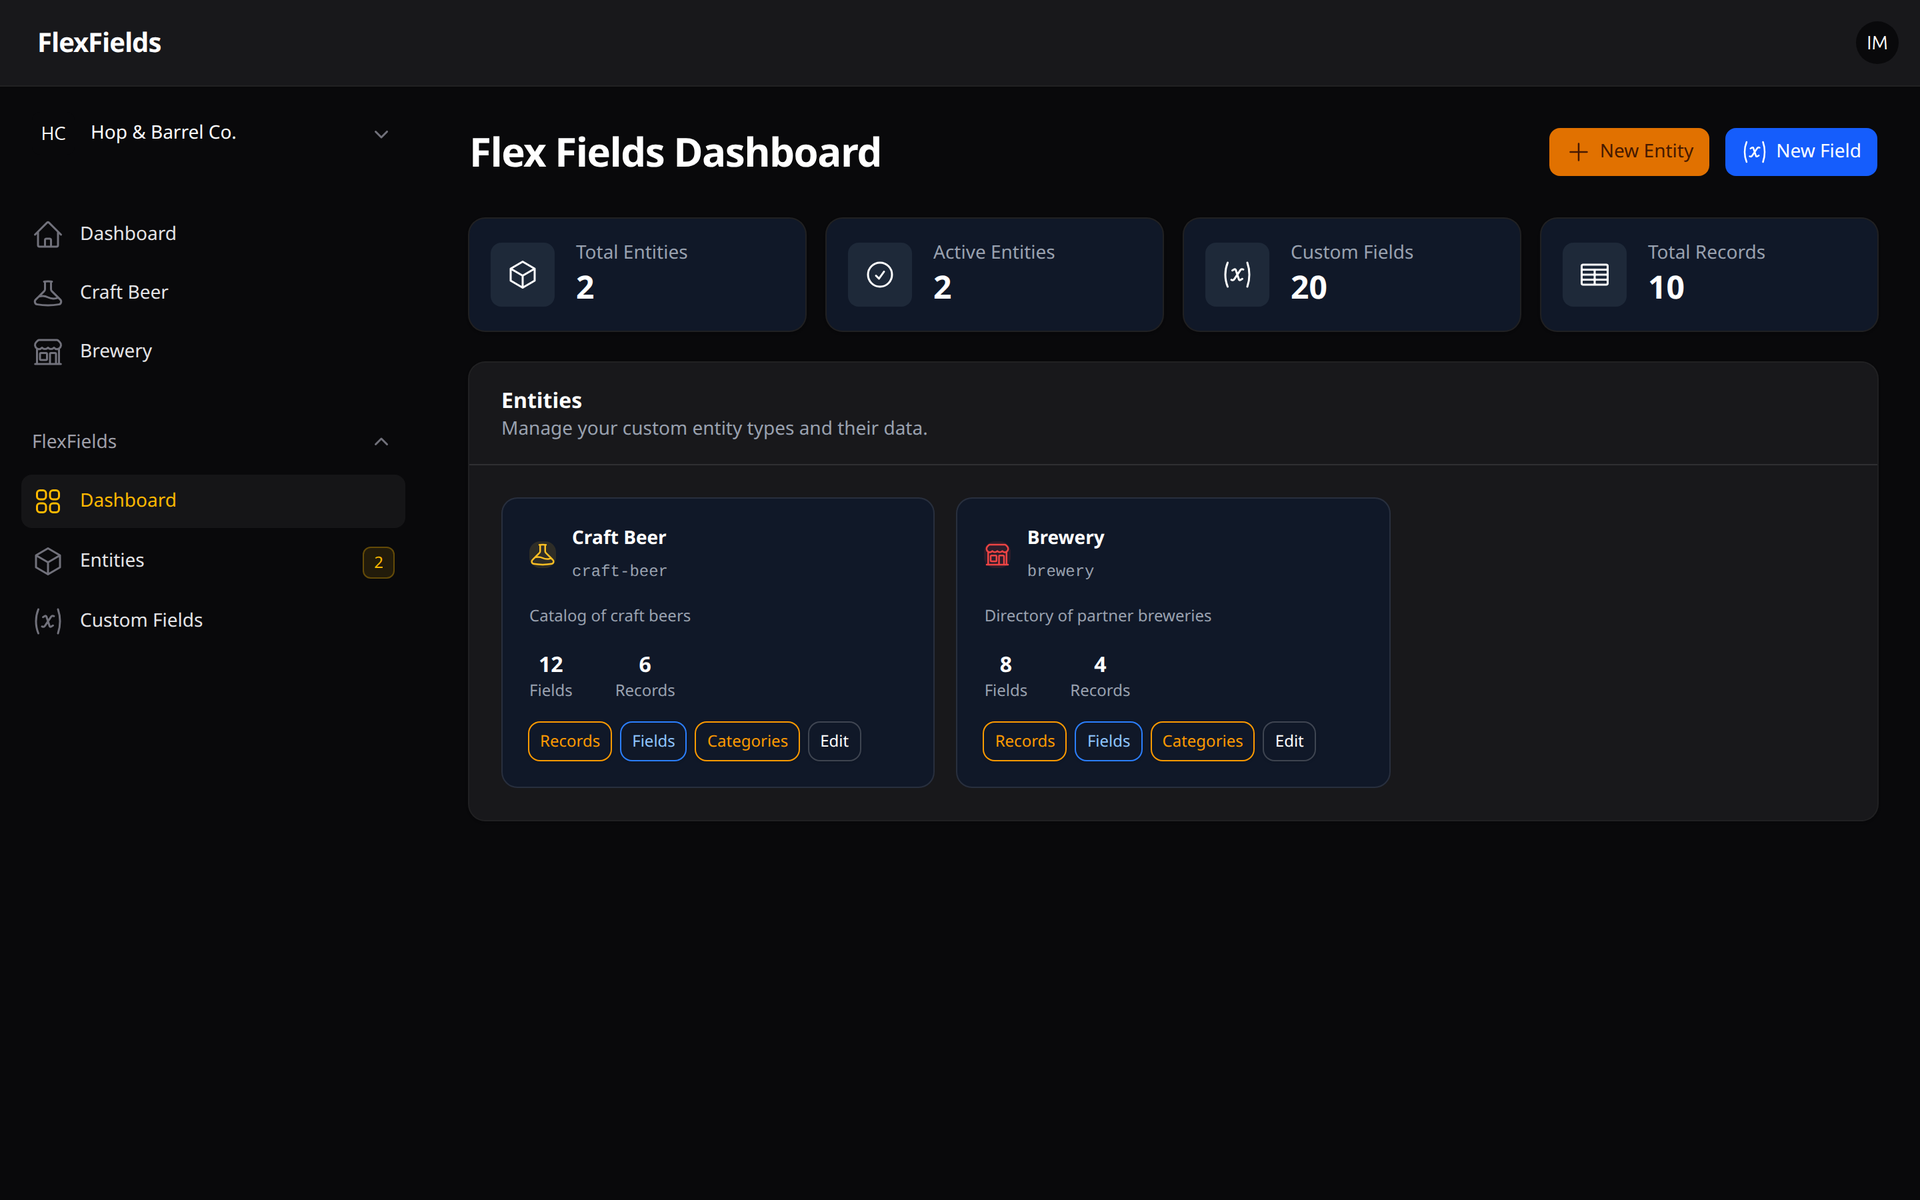Click the cube icon in Total Entities card
Viewport: 1920px width, 1200px height.
click(523, 275)
